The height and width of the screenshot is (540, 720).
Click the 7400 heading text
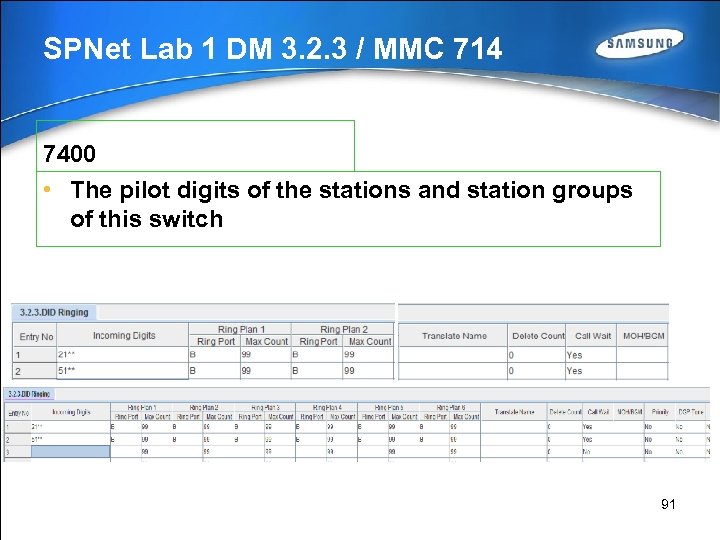point(69,153)
